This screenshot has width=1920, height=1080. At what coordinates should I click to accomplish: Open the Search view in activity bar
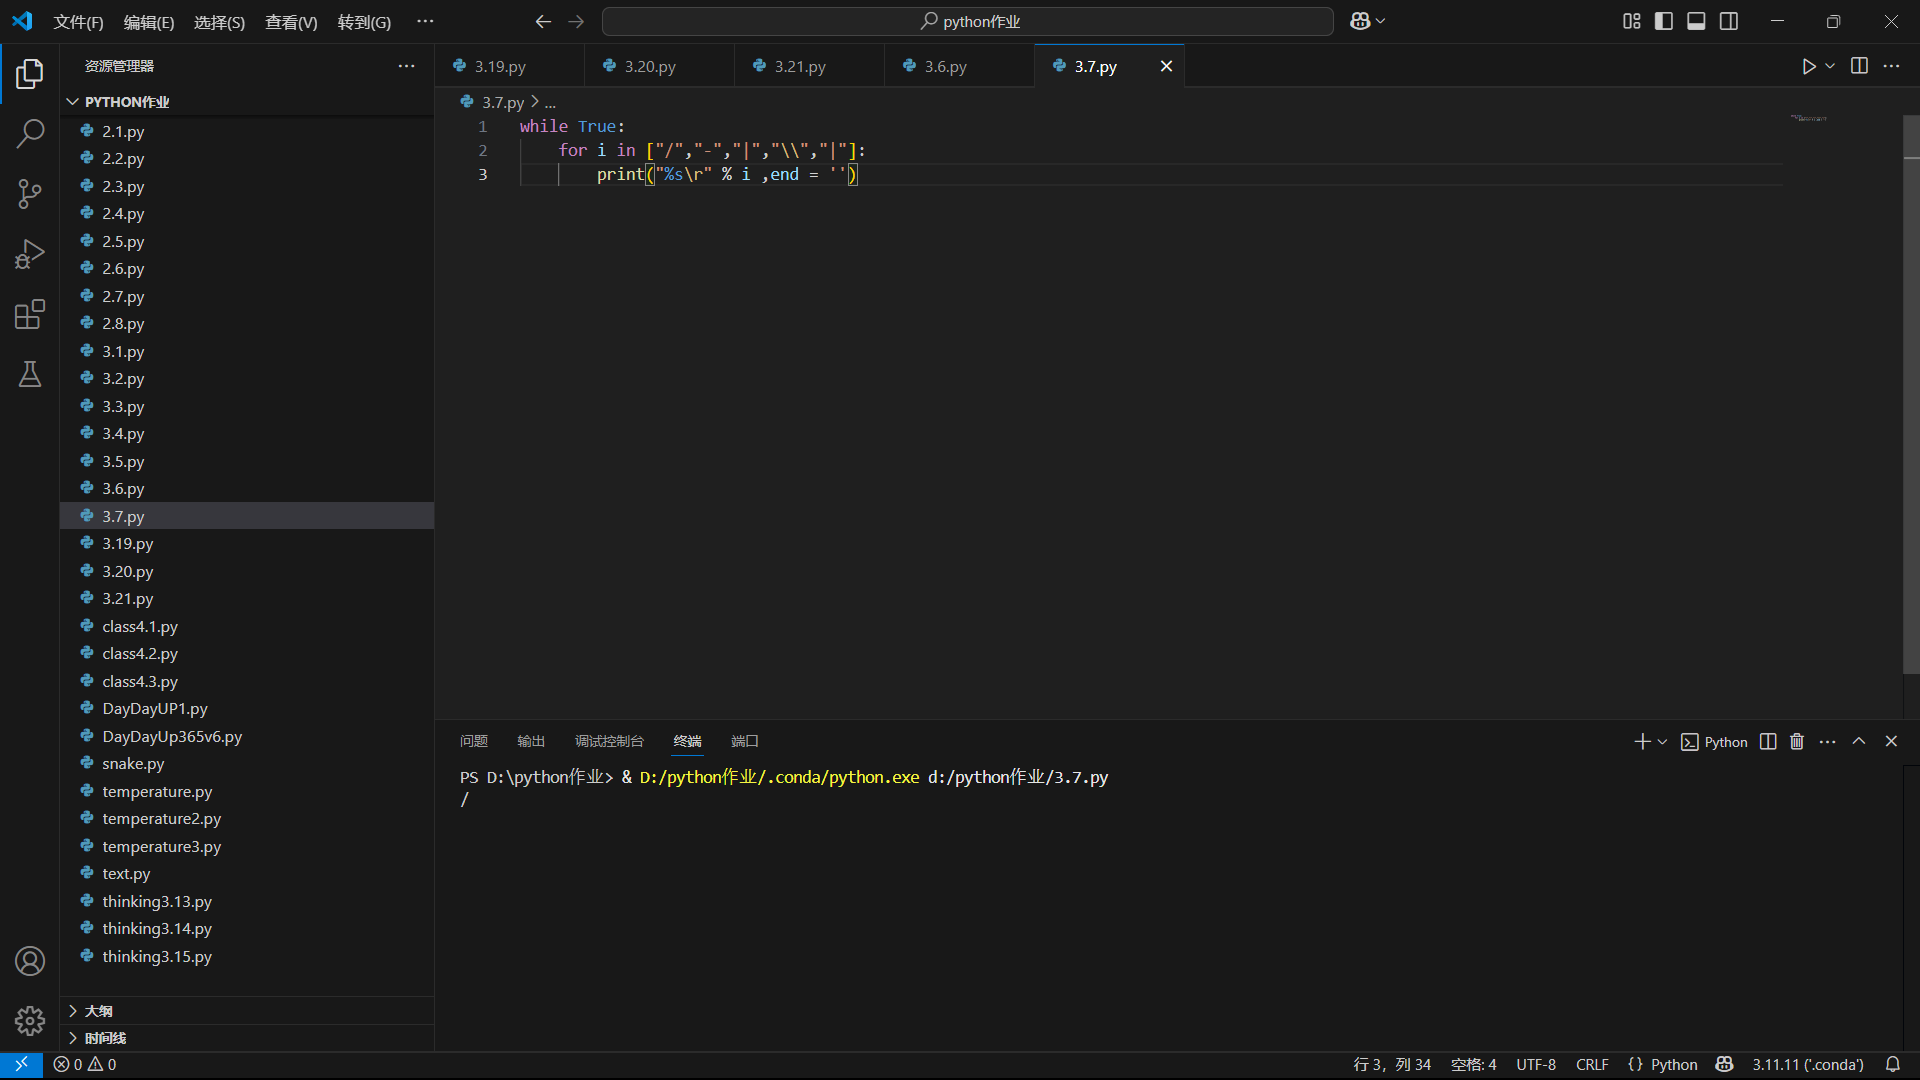pyautogui.click(x=30, y=133)
